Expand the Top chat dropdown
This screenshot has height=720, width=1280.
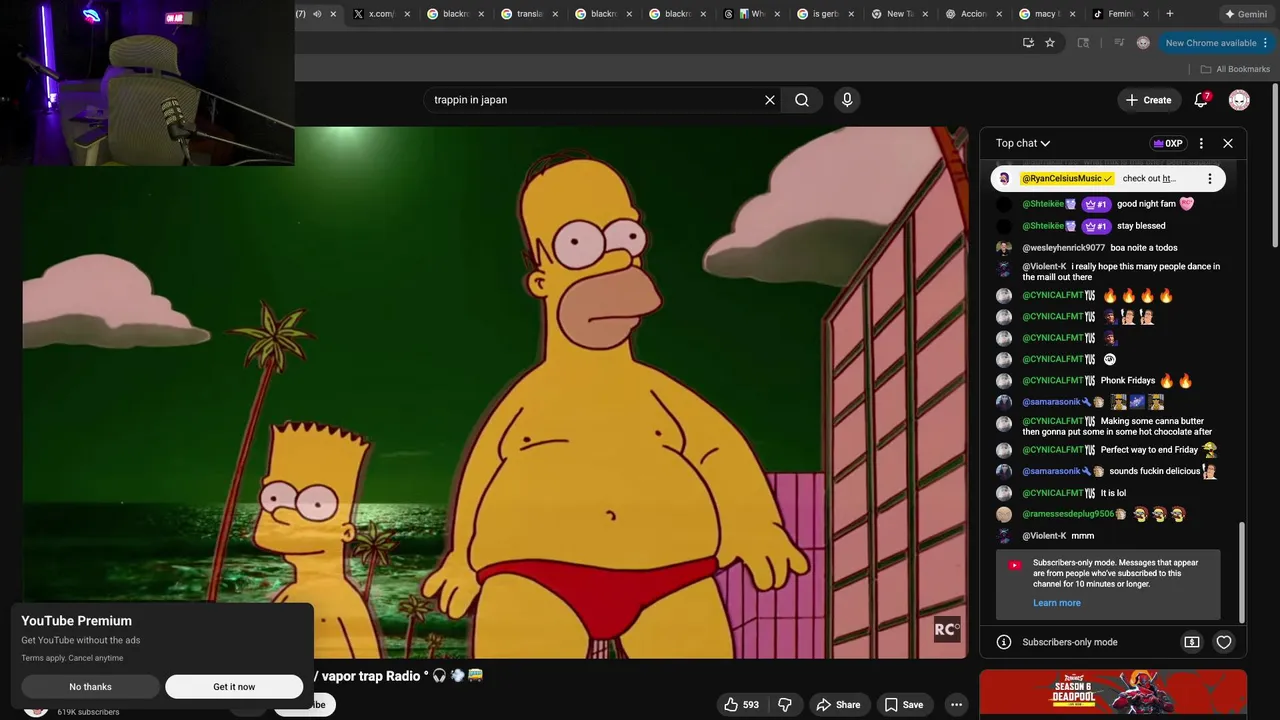1023,143
